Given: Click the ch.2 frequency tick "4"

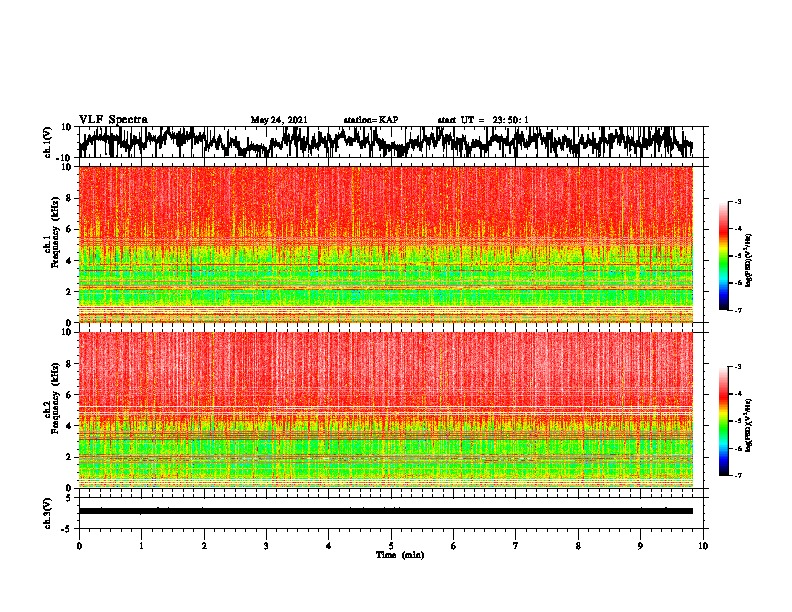Looking at the screenshot, I should click(69, 426).
